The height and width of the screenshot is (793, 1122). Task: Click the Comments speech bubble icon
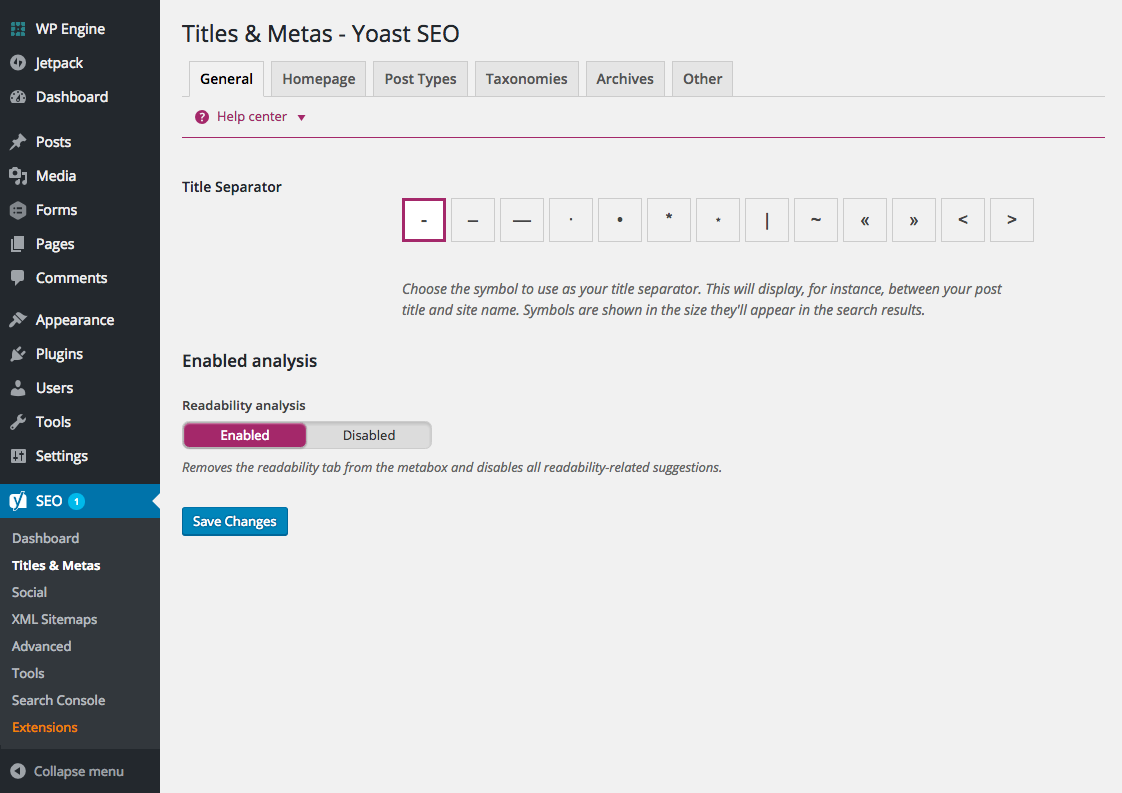(18, 278)
